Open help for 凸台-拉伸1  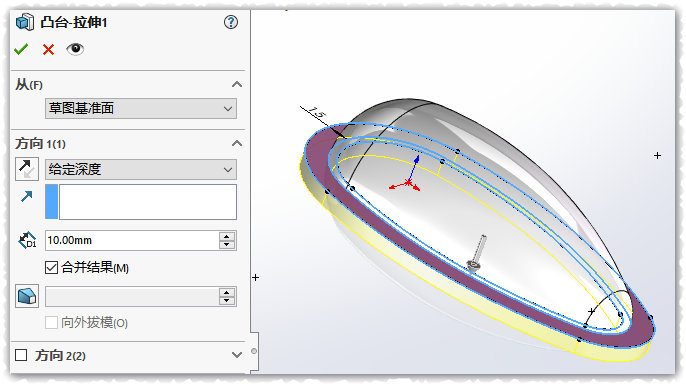coord(231,22)
